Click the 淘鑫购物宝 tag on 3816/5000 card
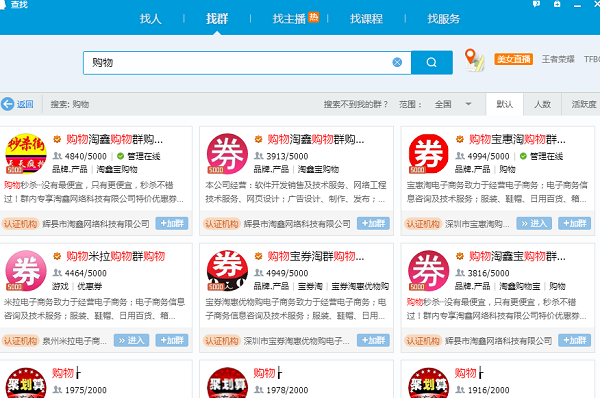The height and width of the screenshot is (398, 600). [x=520, y=286]
